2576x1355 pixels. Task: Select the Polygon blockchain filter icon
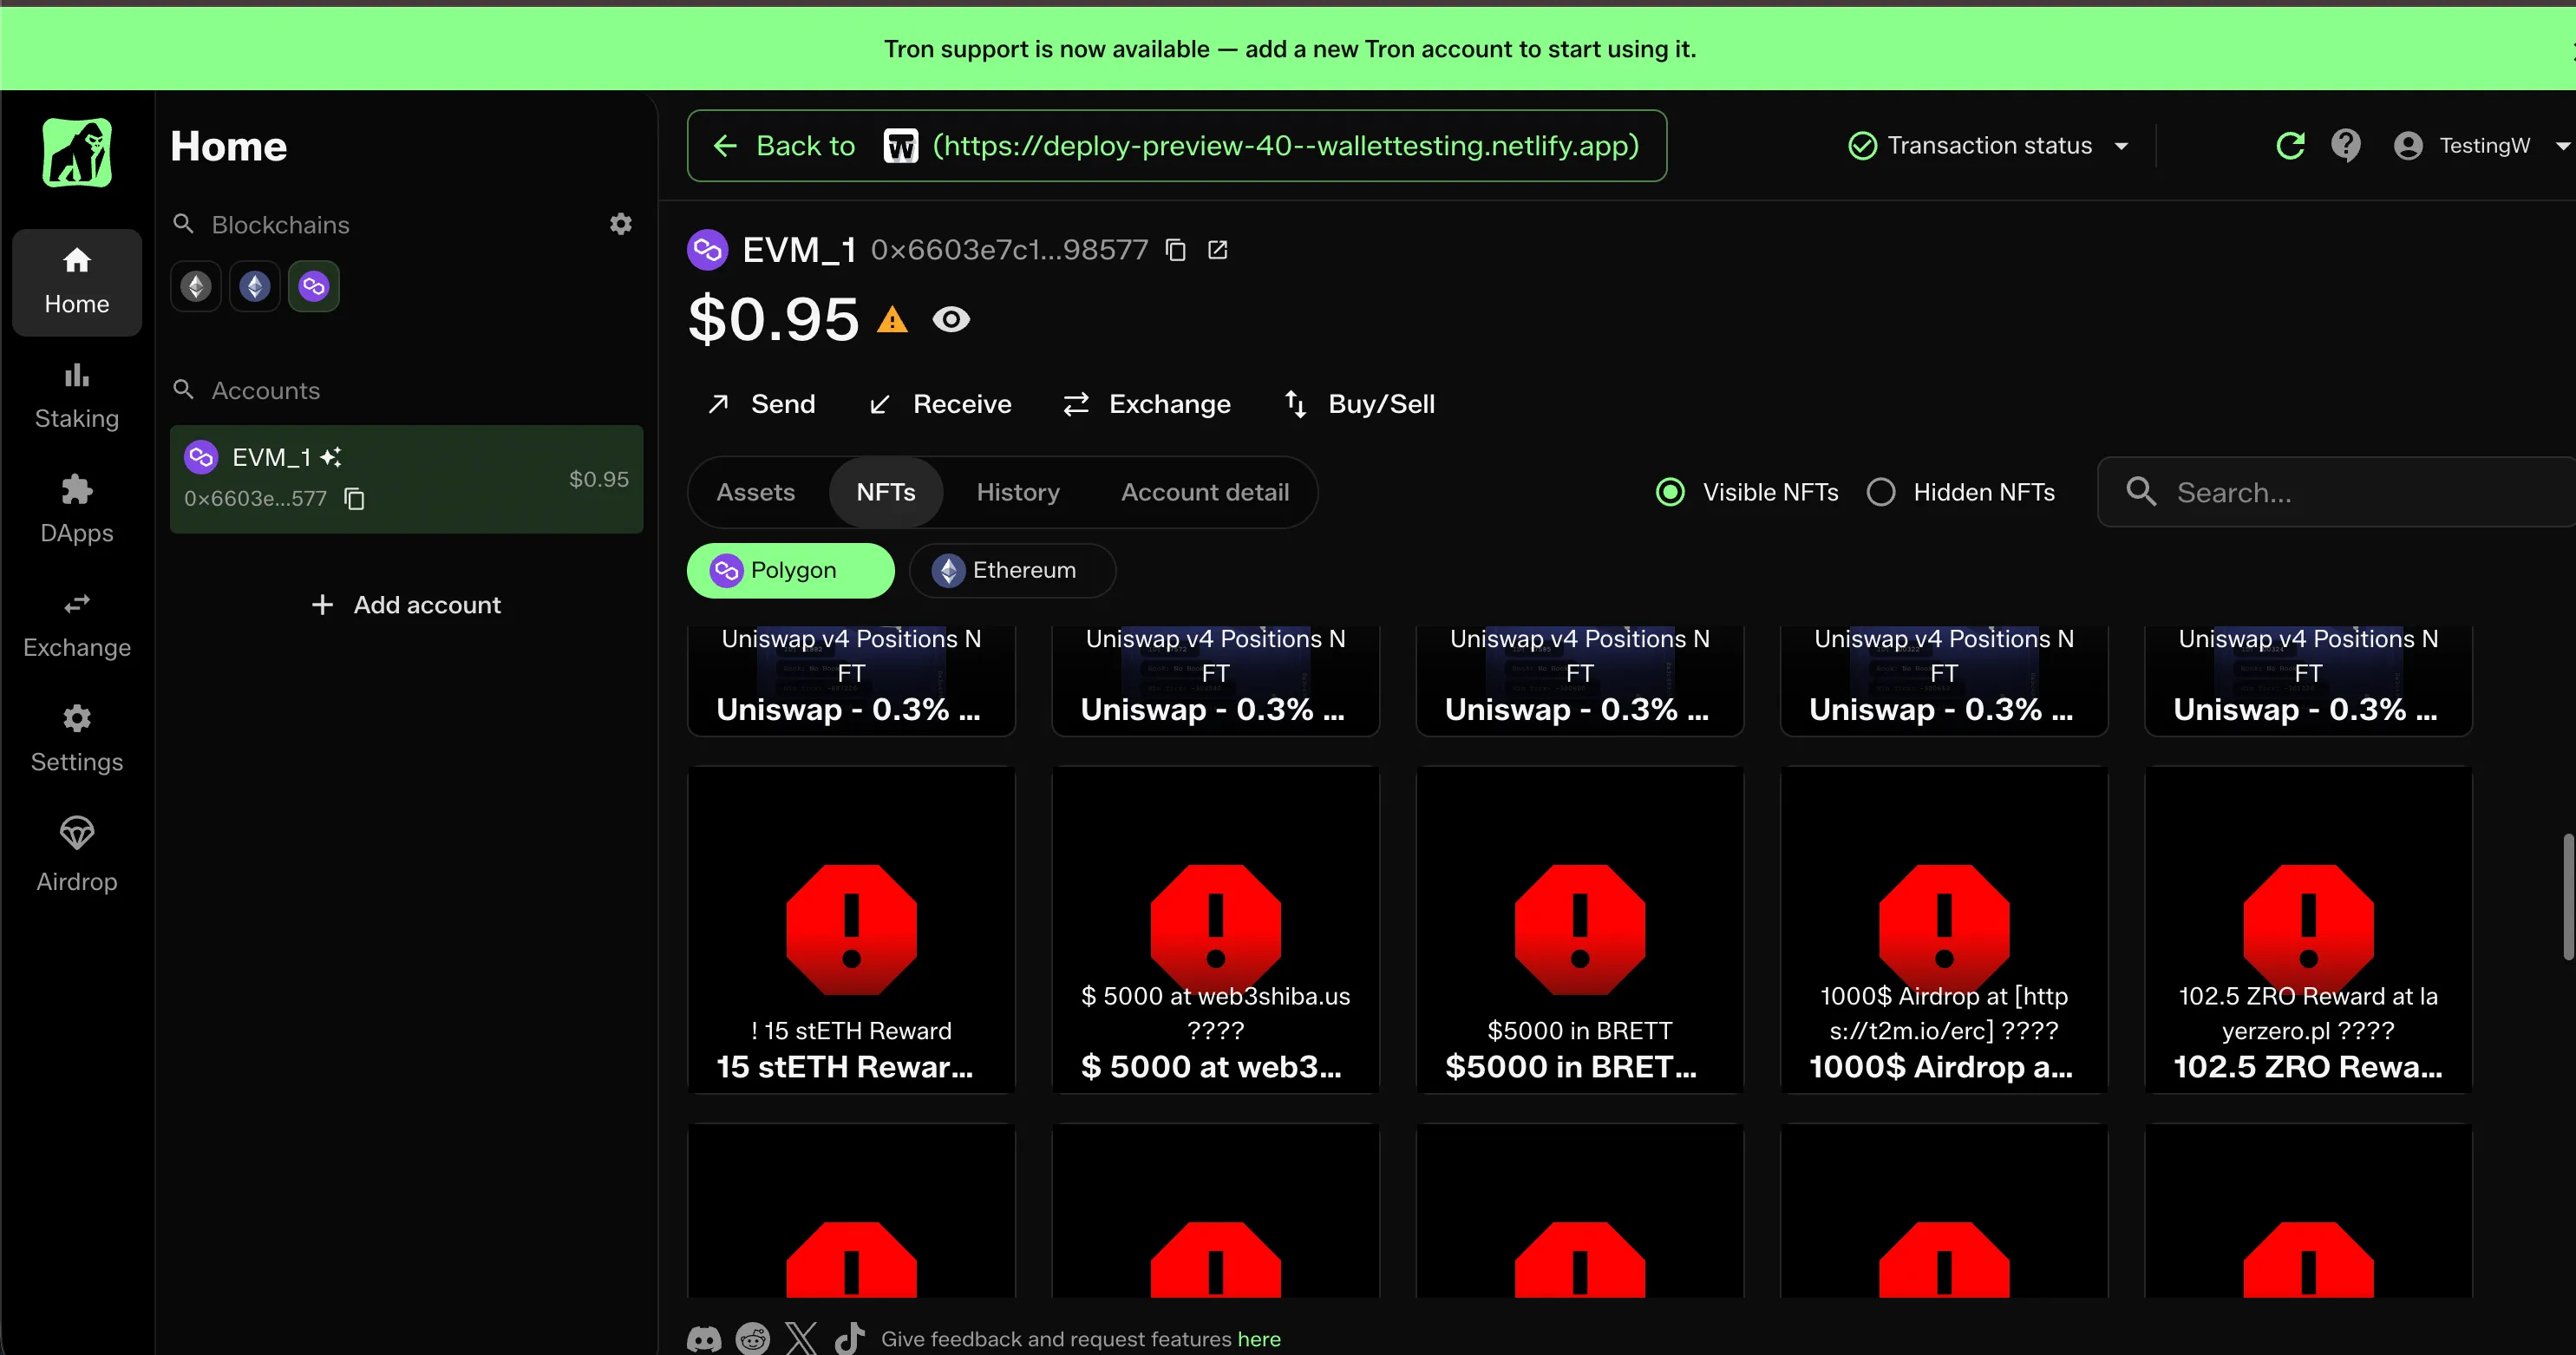[314, 287]
